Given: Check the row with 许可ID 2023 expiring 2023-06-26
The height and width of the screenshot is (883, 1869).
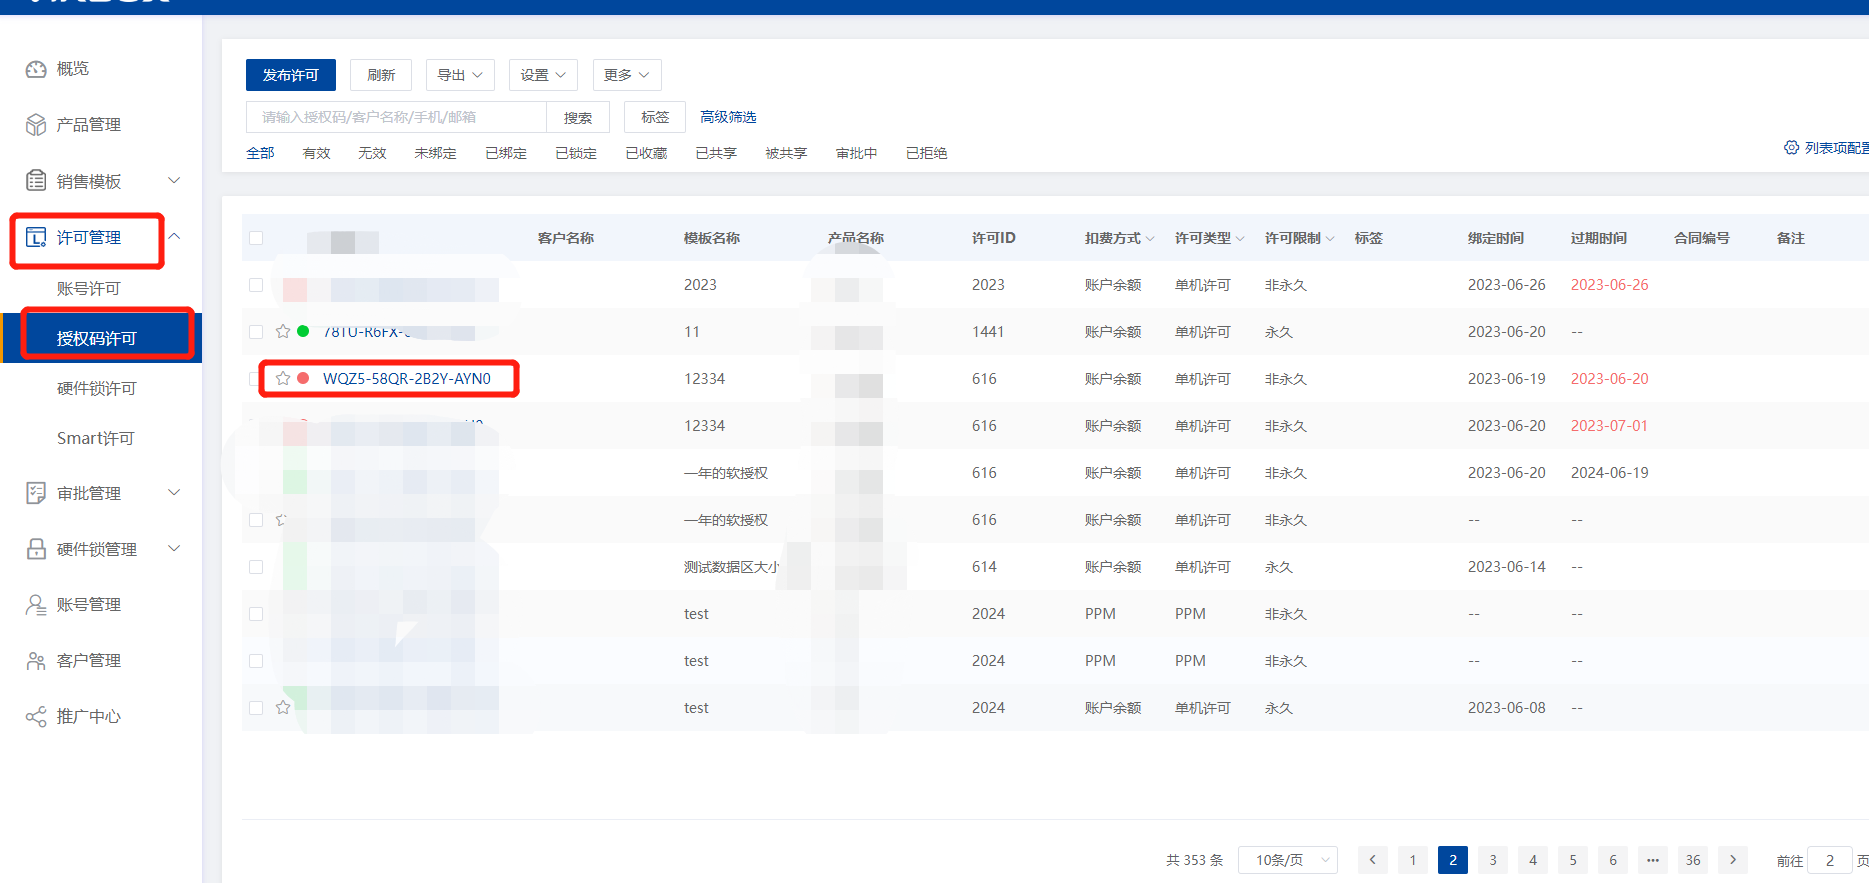Looking at the screenshot, I should click(x=256, y=285).
